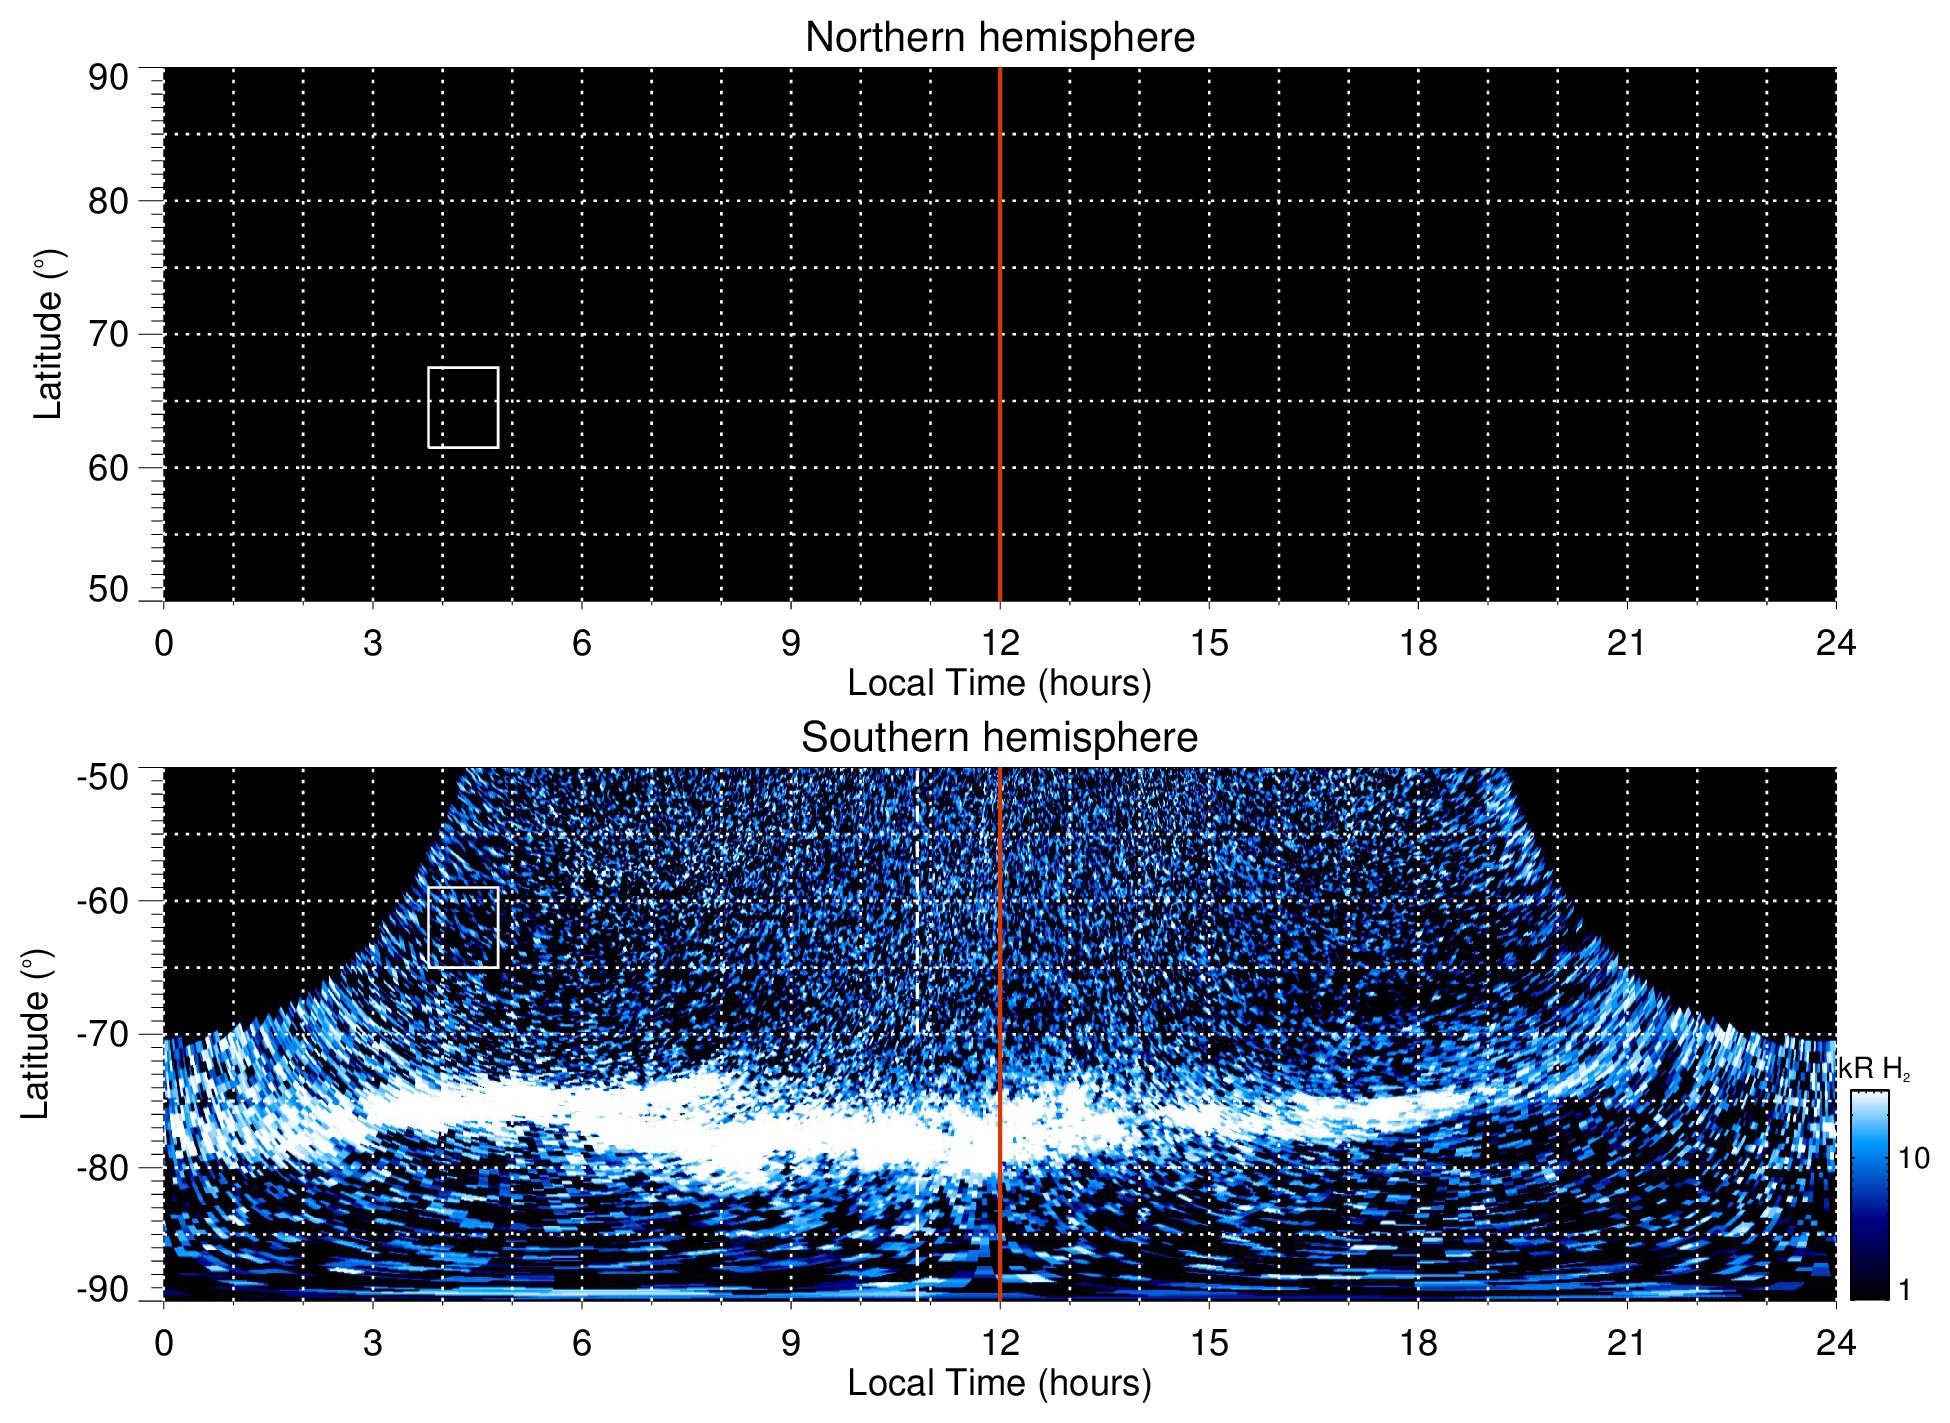Screen dimensions: 1950x1423
Task: Click the Latitude axis label of southern plot
Action: [x=36, y=1034]
